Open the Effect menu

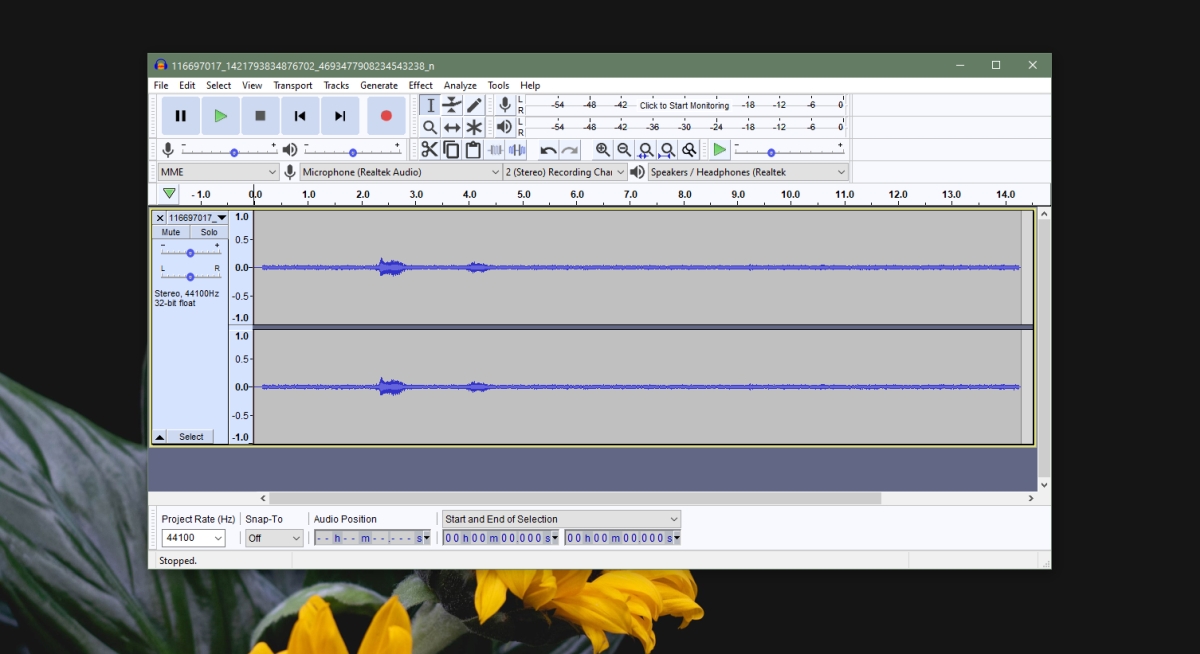(x=420, y=86)
